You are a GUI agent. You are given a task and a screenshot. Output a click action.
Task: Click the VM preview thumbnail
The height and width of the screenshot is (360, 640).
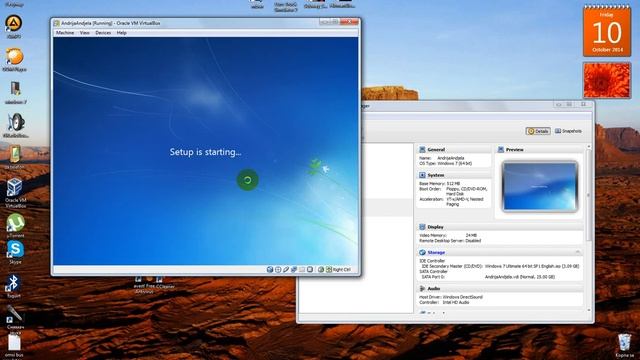540,186
